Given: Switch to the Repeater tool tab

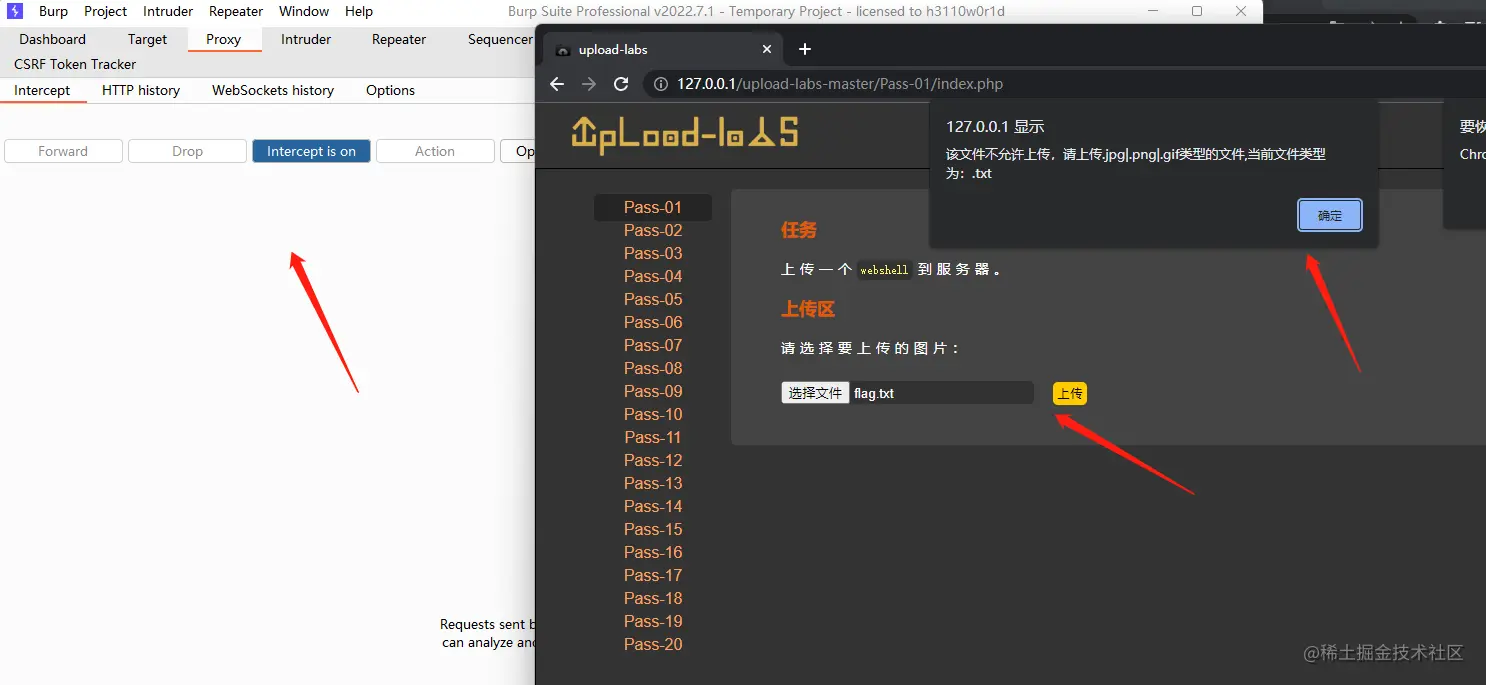Looking at the screenshot, I should [x=399, y=39].
